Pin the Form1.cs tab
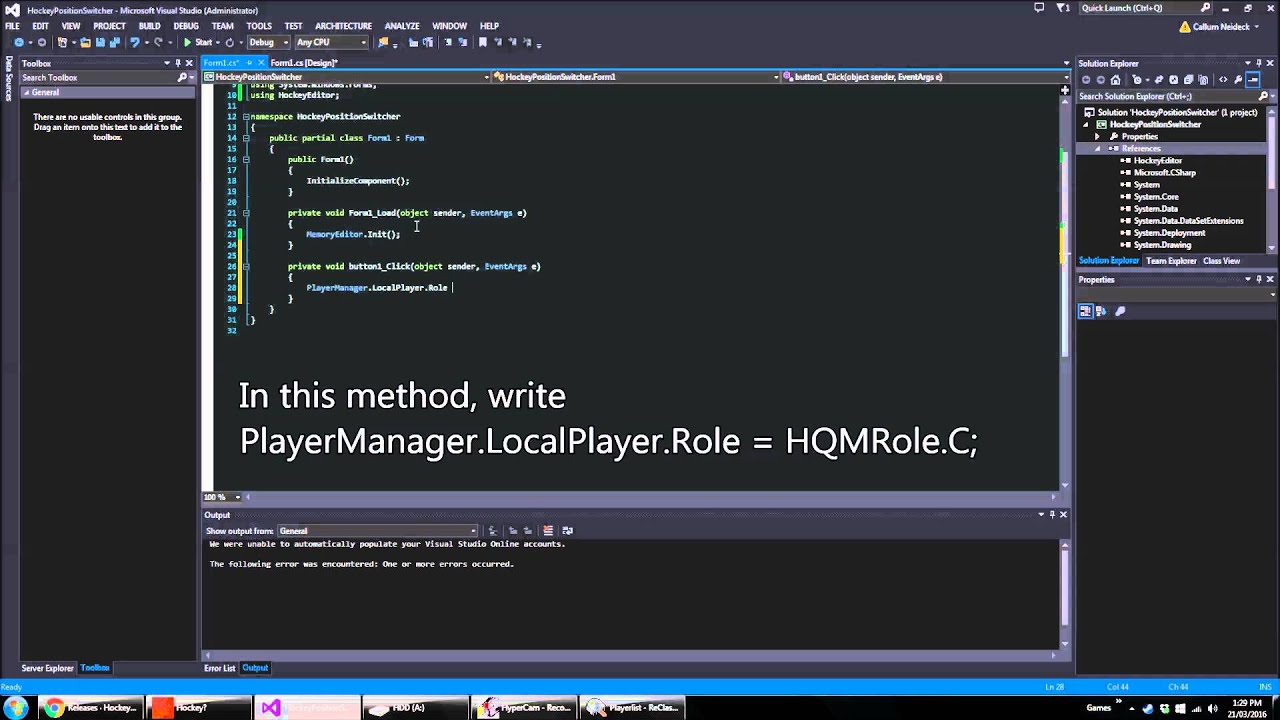 pyautogui.click(x=249, y=63)
